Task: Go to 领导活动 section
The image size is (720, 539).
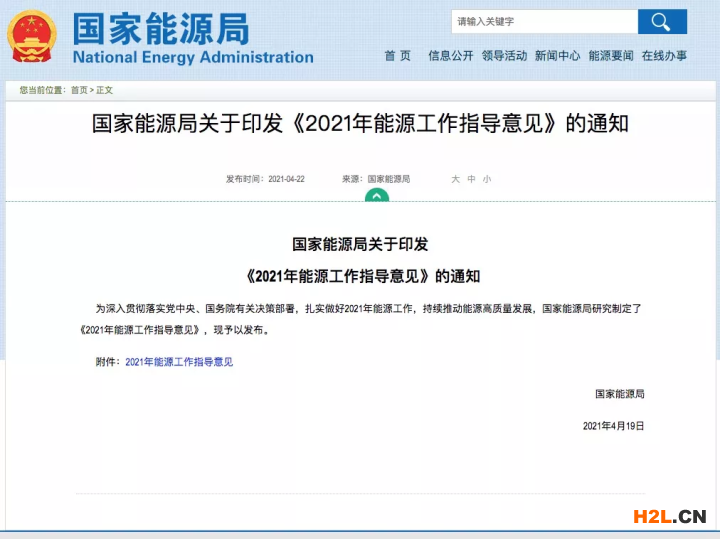Action: [x=504, y=56]
